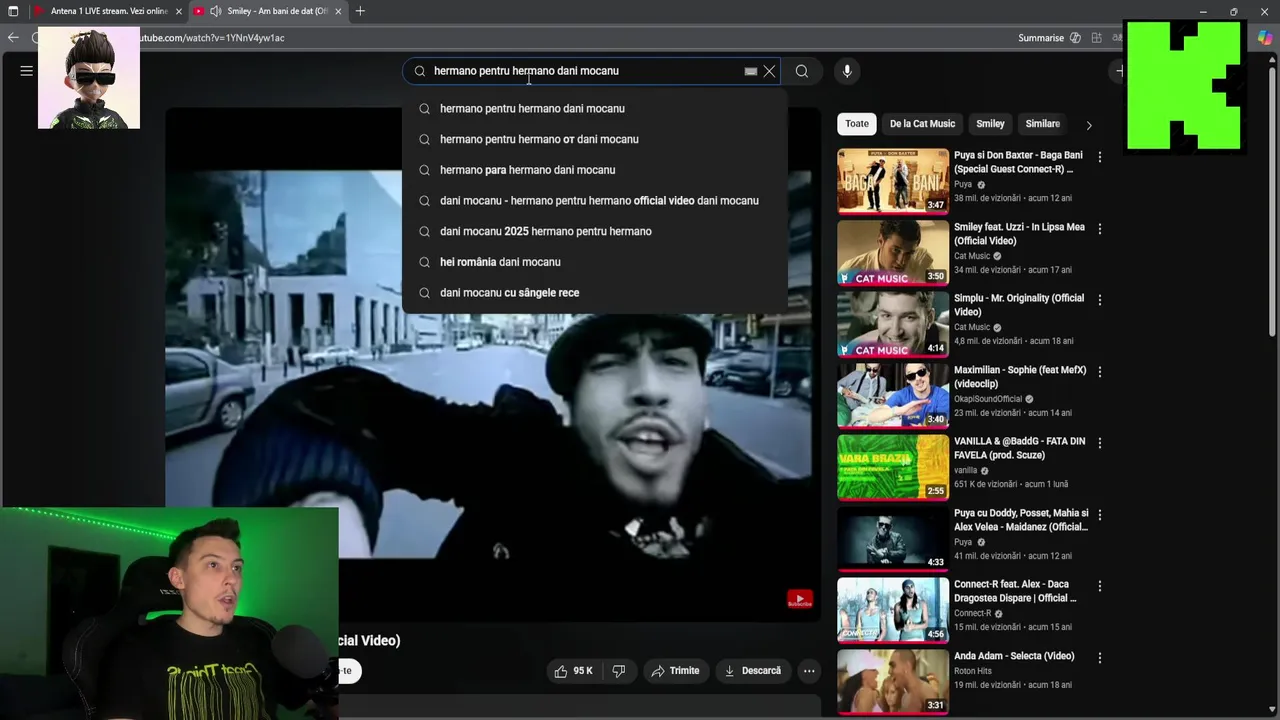The width and height of the screenshot is (1280, 720).
Task: Open Puya - Baga Bani thumbnail
Action: (893, 181)
